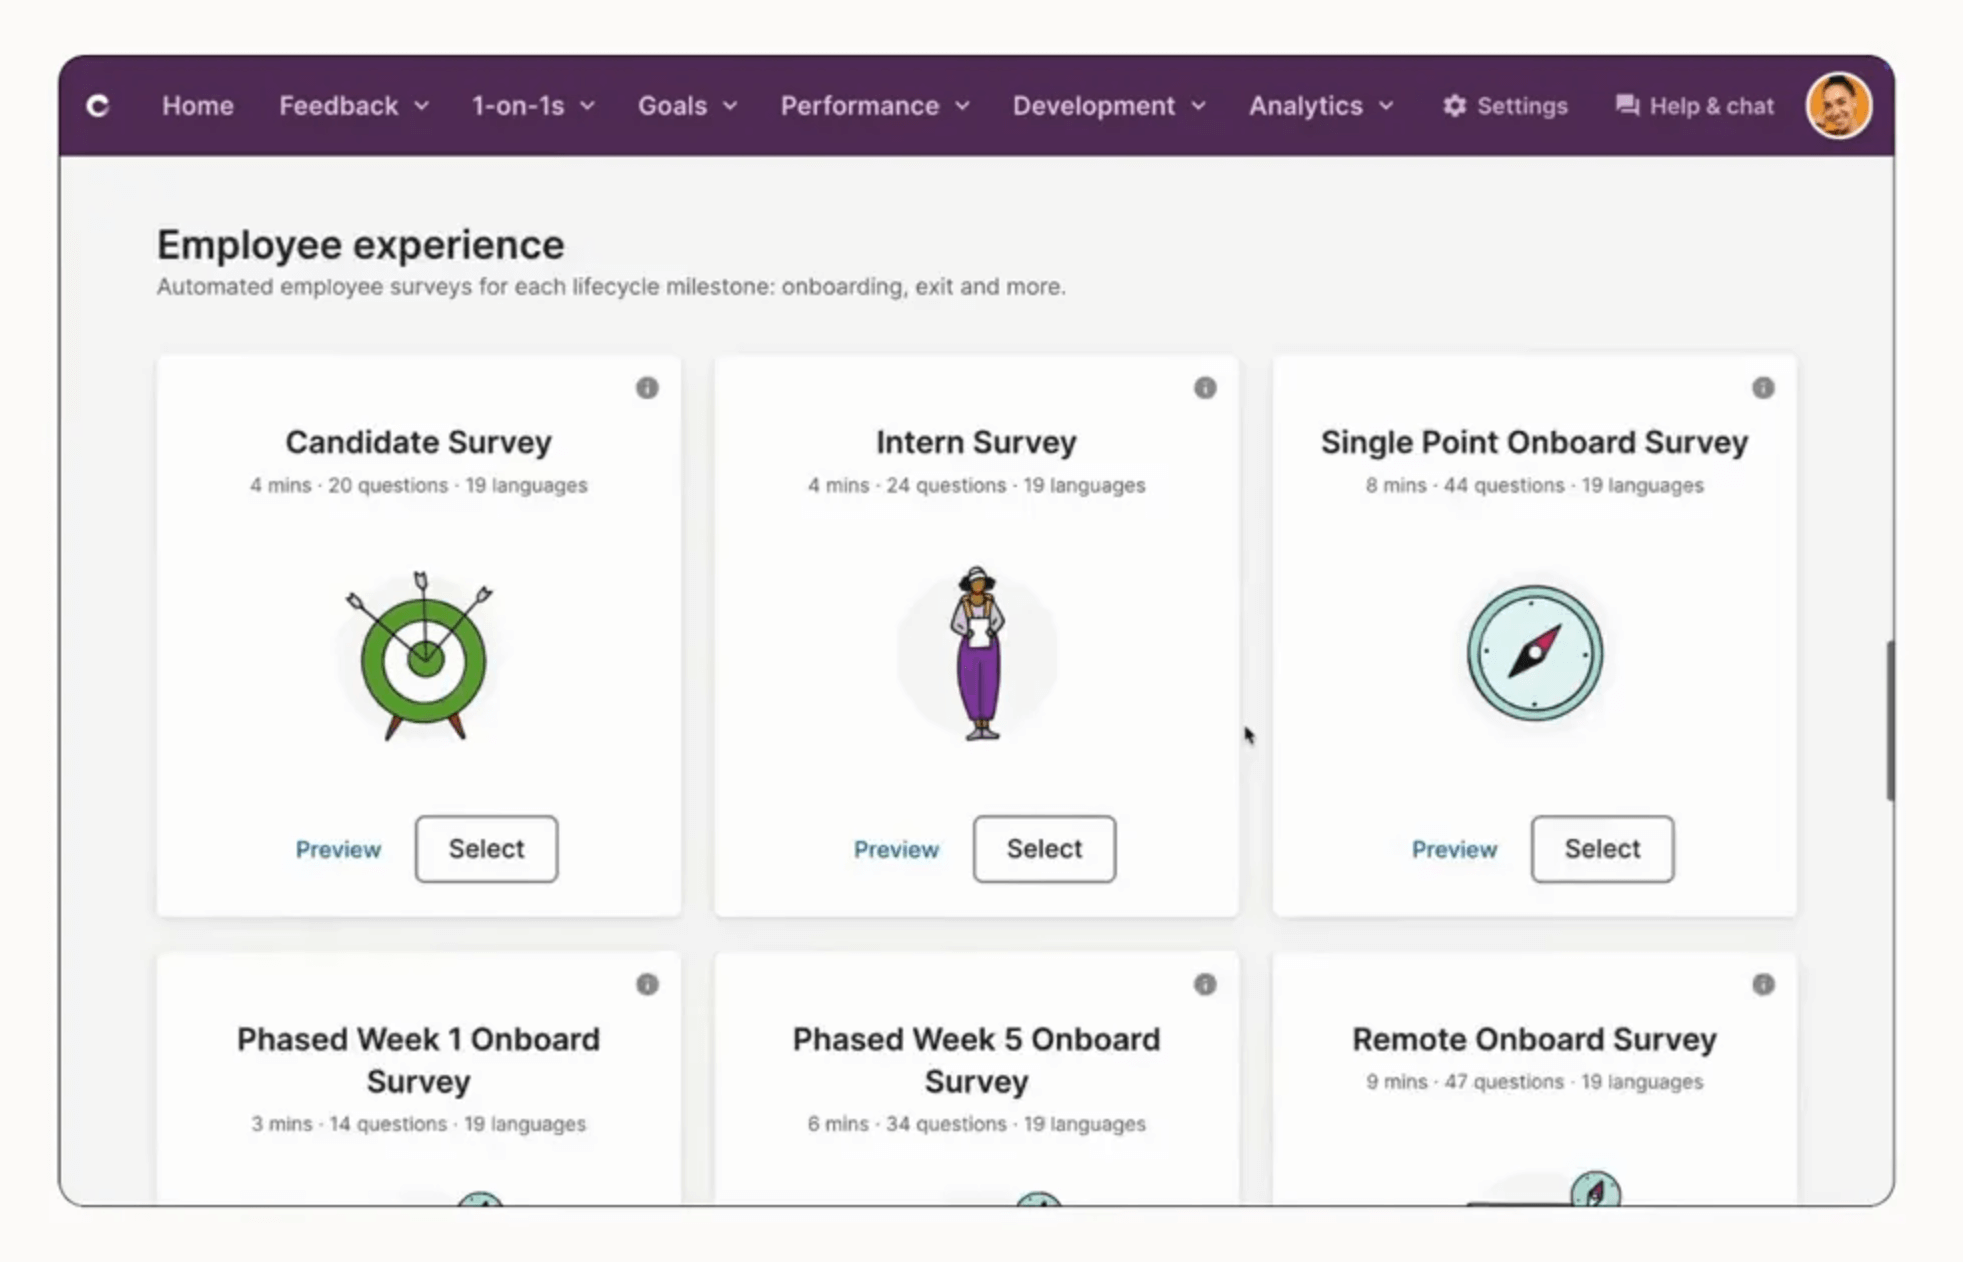Preview the Intern Survey
This screenshot has width=1963, height=1262.
1044,849
